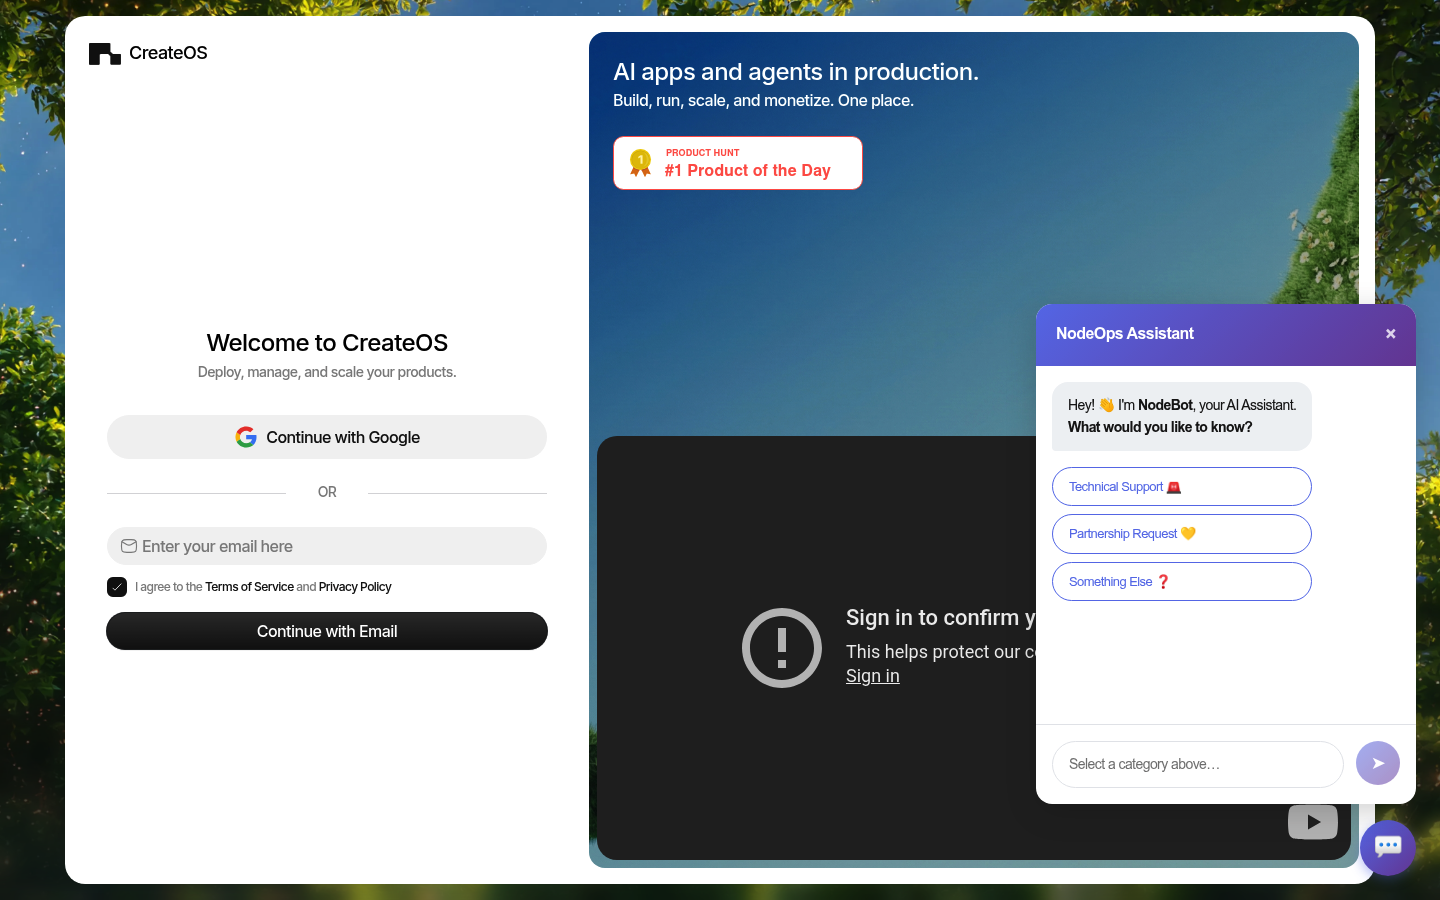Choose the Partnership Request category
Screen dimensions: 1440x900
[1182, 534]
